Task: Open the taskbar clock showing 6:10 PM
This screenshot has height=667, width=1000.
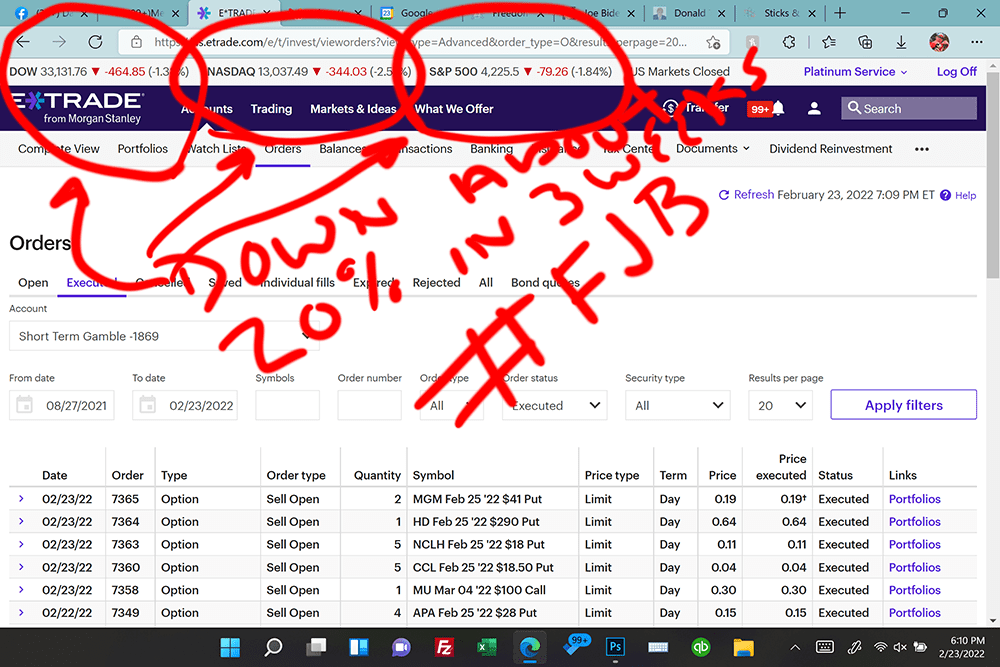Action: click(961, 647)
